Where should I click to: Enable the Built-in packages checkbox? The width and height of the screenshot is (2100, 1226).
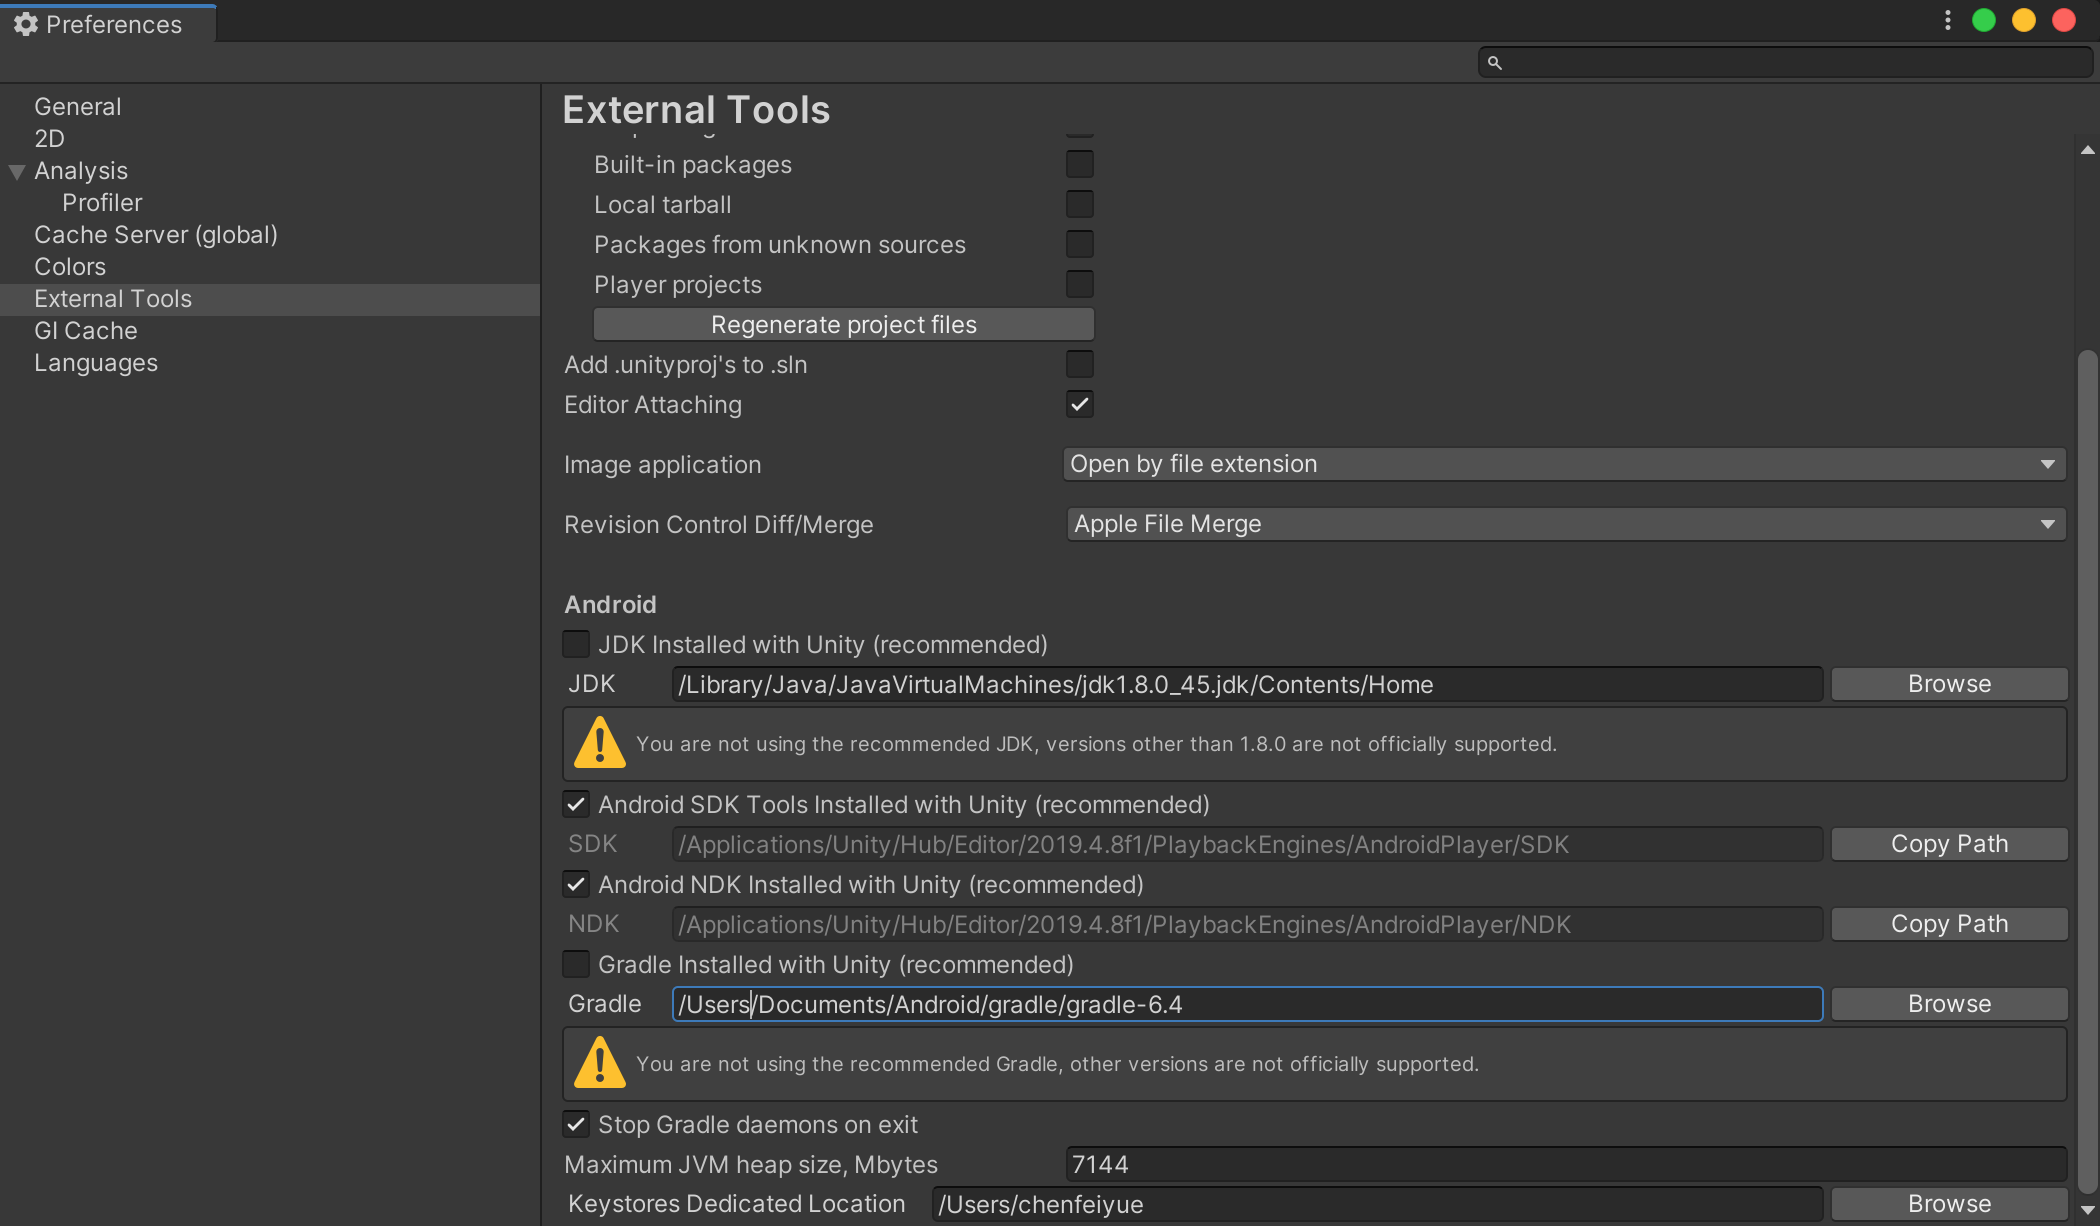pos(1079,163)
